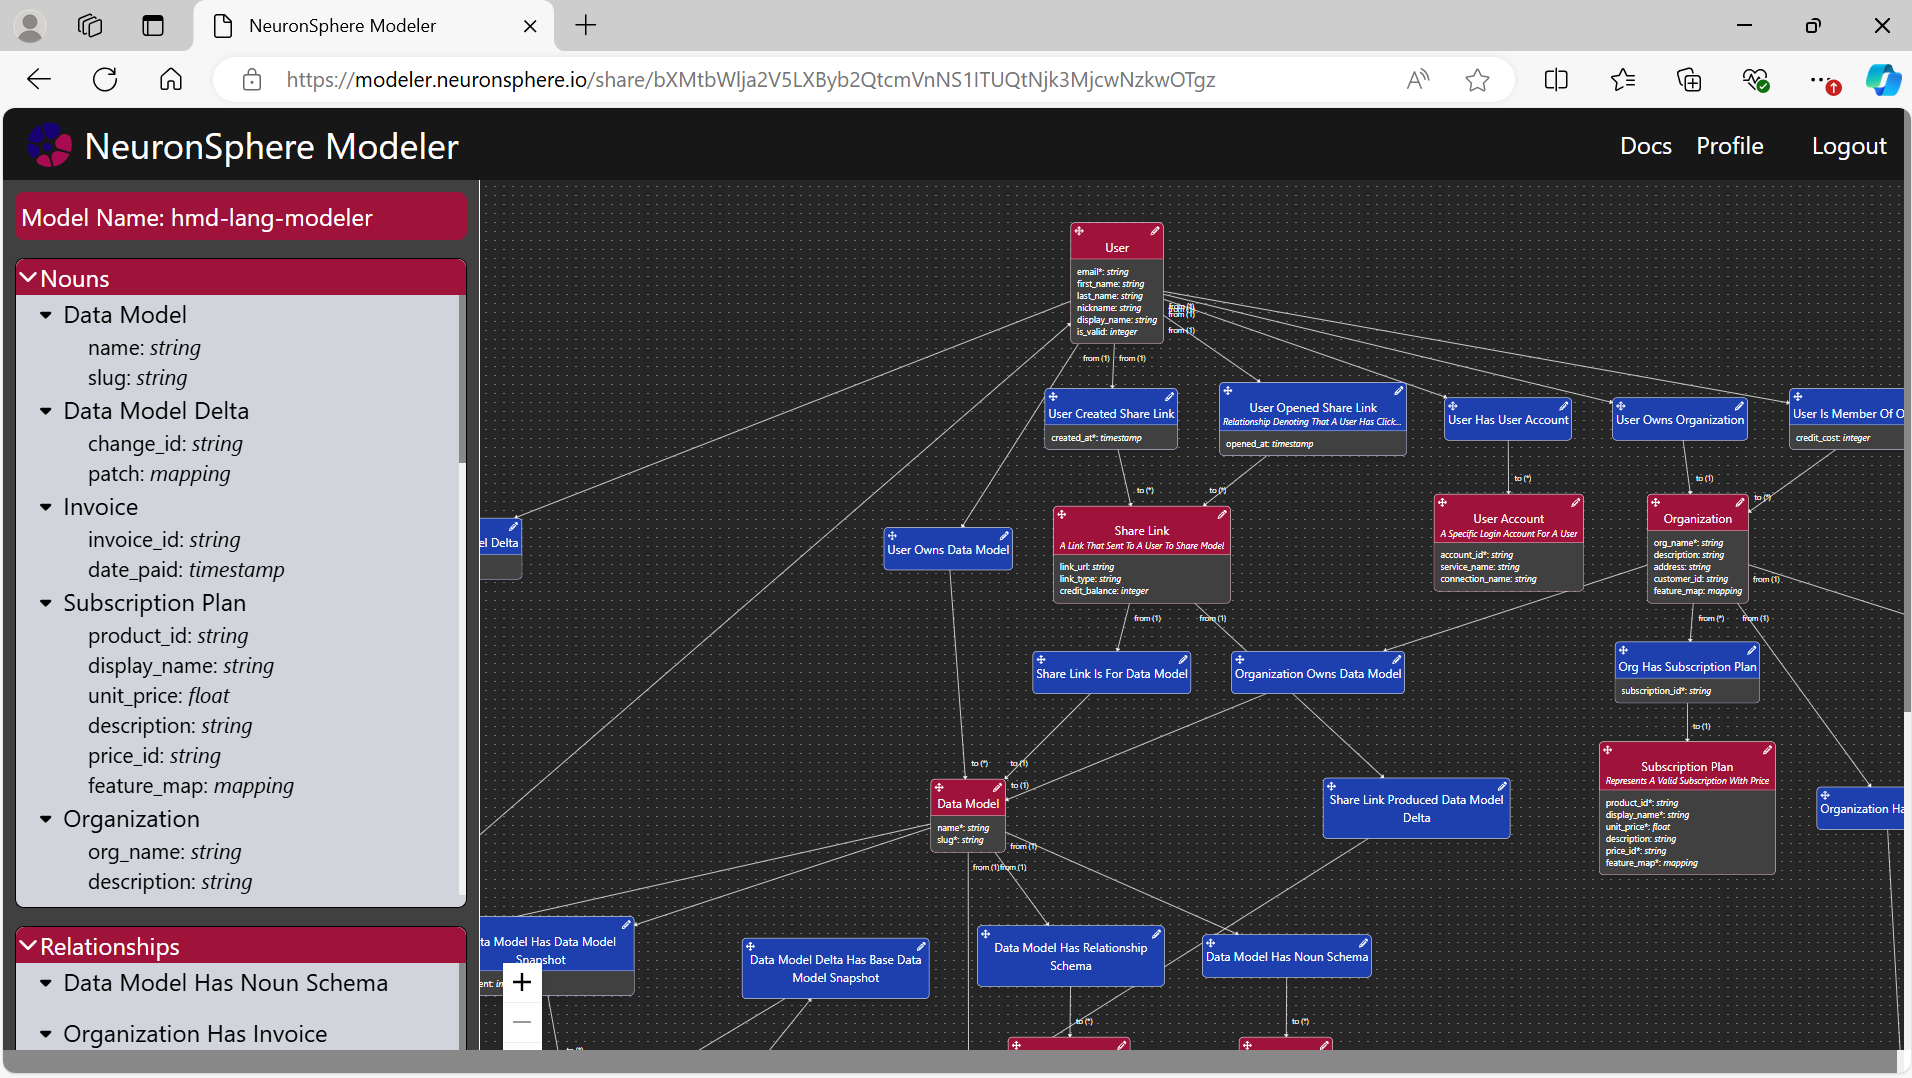Select 'patch: mapping' attribute
This screenshot has height=1078, width=1912.
pyautogui.click(x=159, y=474)
